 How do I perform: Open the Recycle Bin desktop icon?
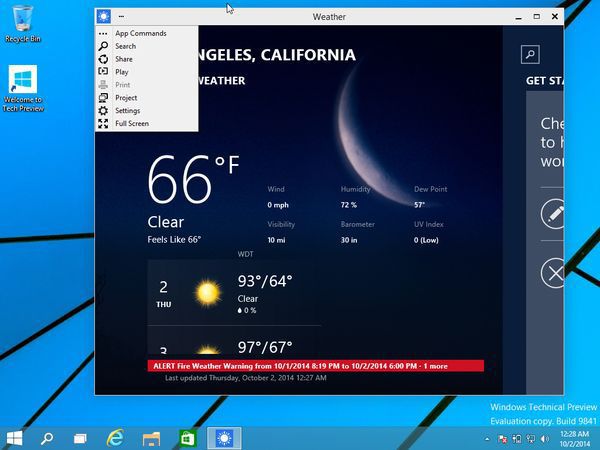click(x=23, y=24)
